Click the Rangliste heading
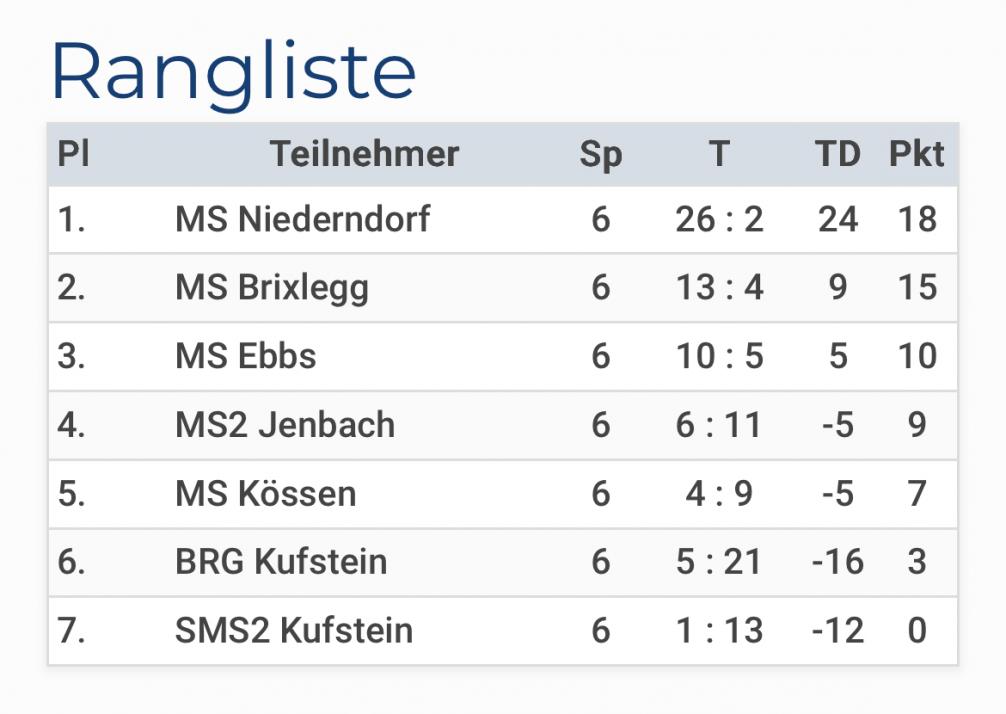The width and height of the screenshot is (1006, 714). point(233,70)
